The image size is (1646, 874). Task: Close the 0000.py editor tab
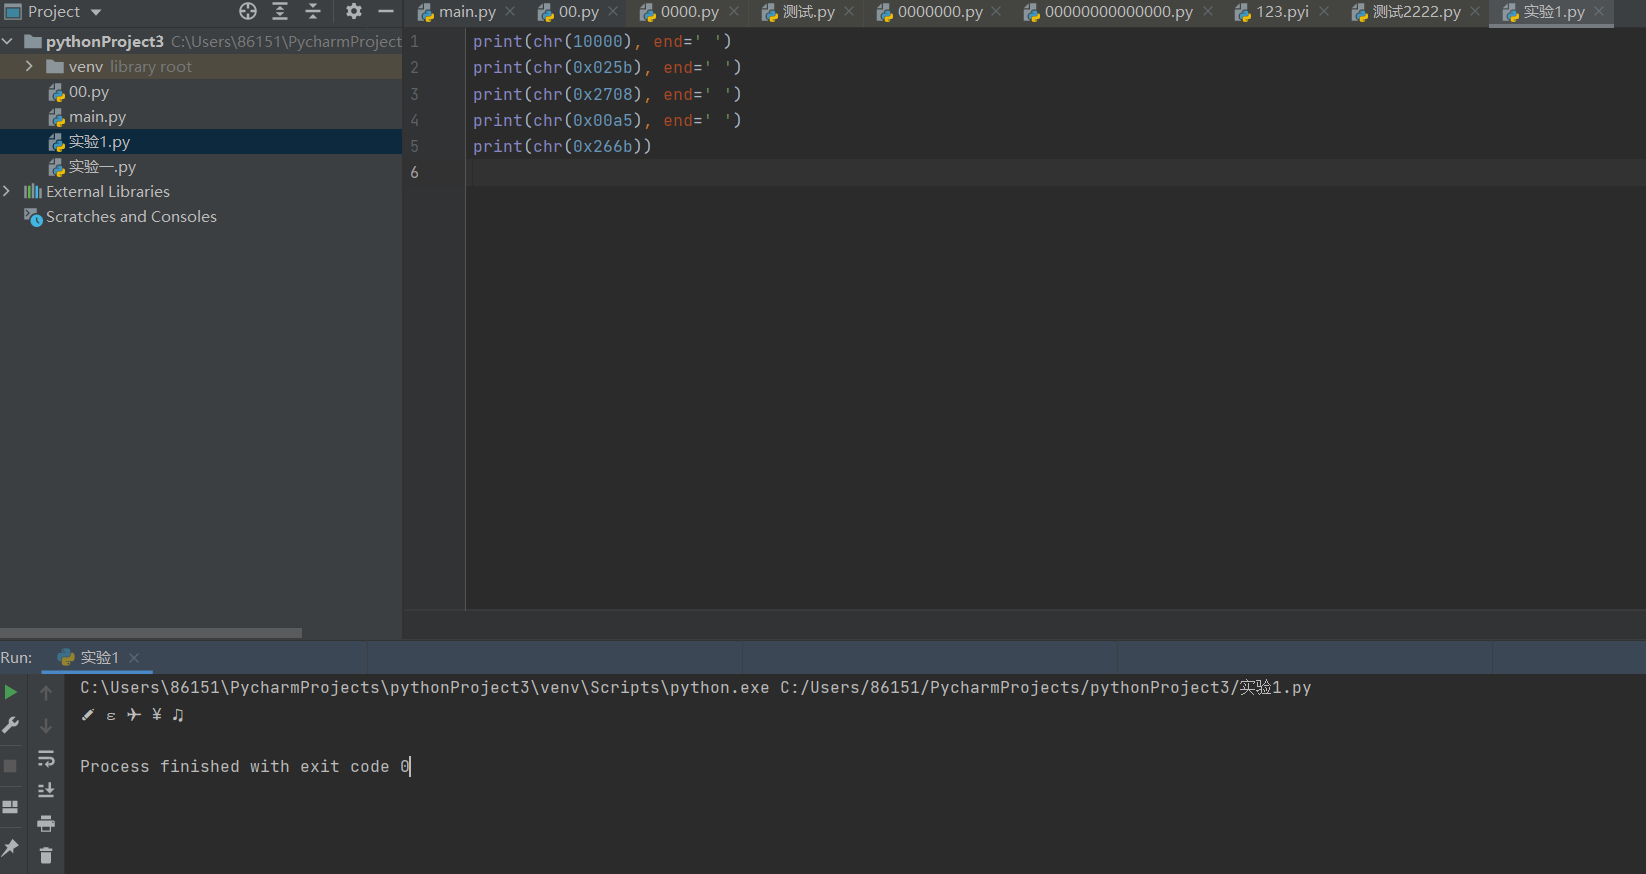coord(734,12)
